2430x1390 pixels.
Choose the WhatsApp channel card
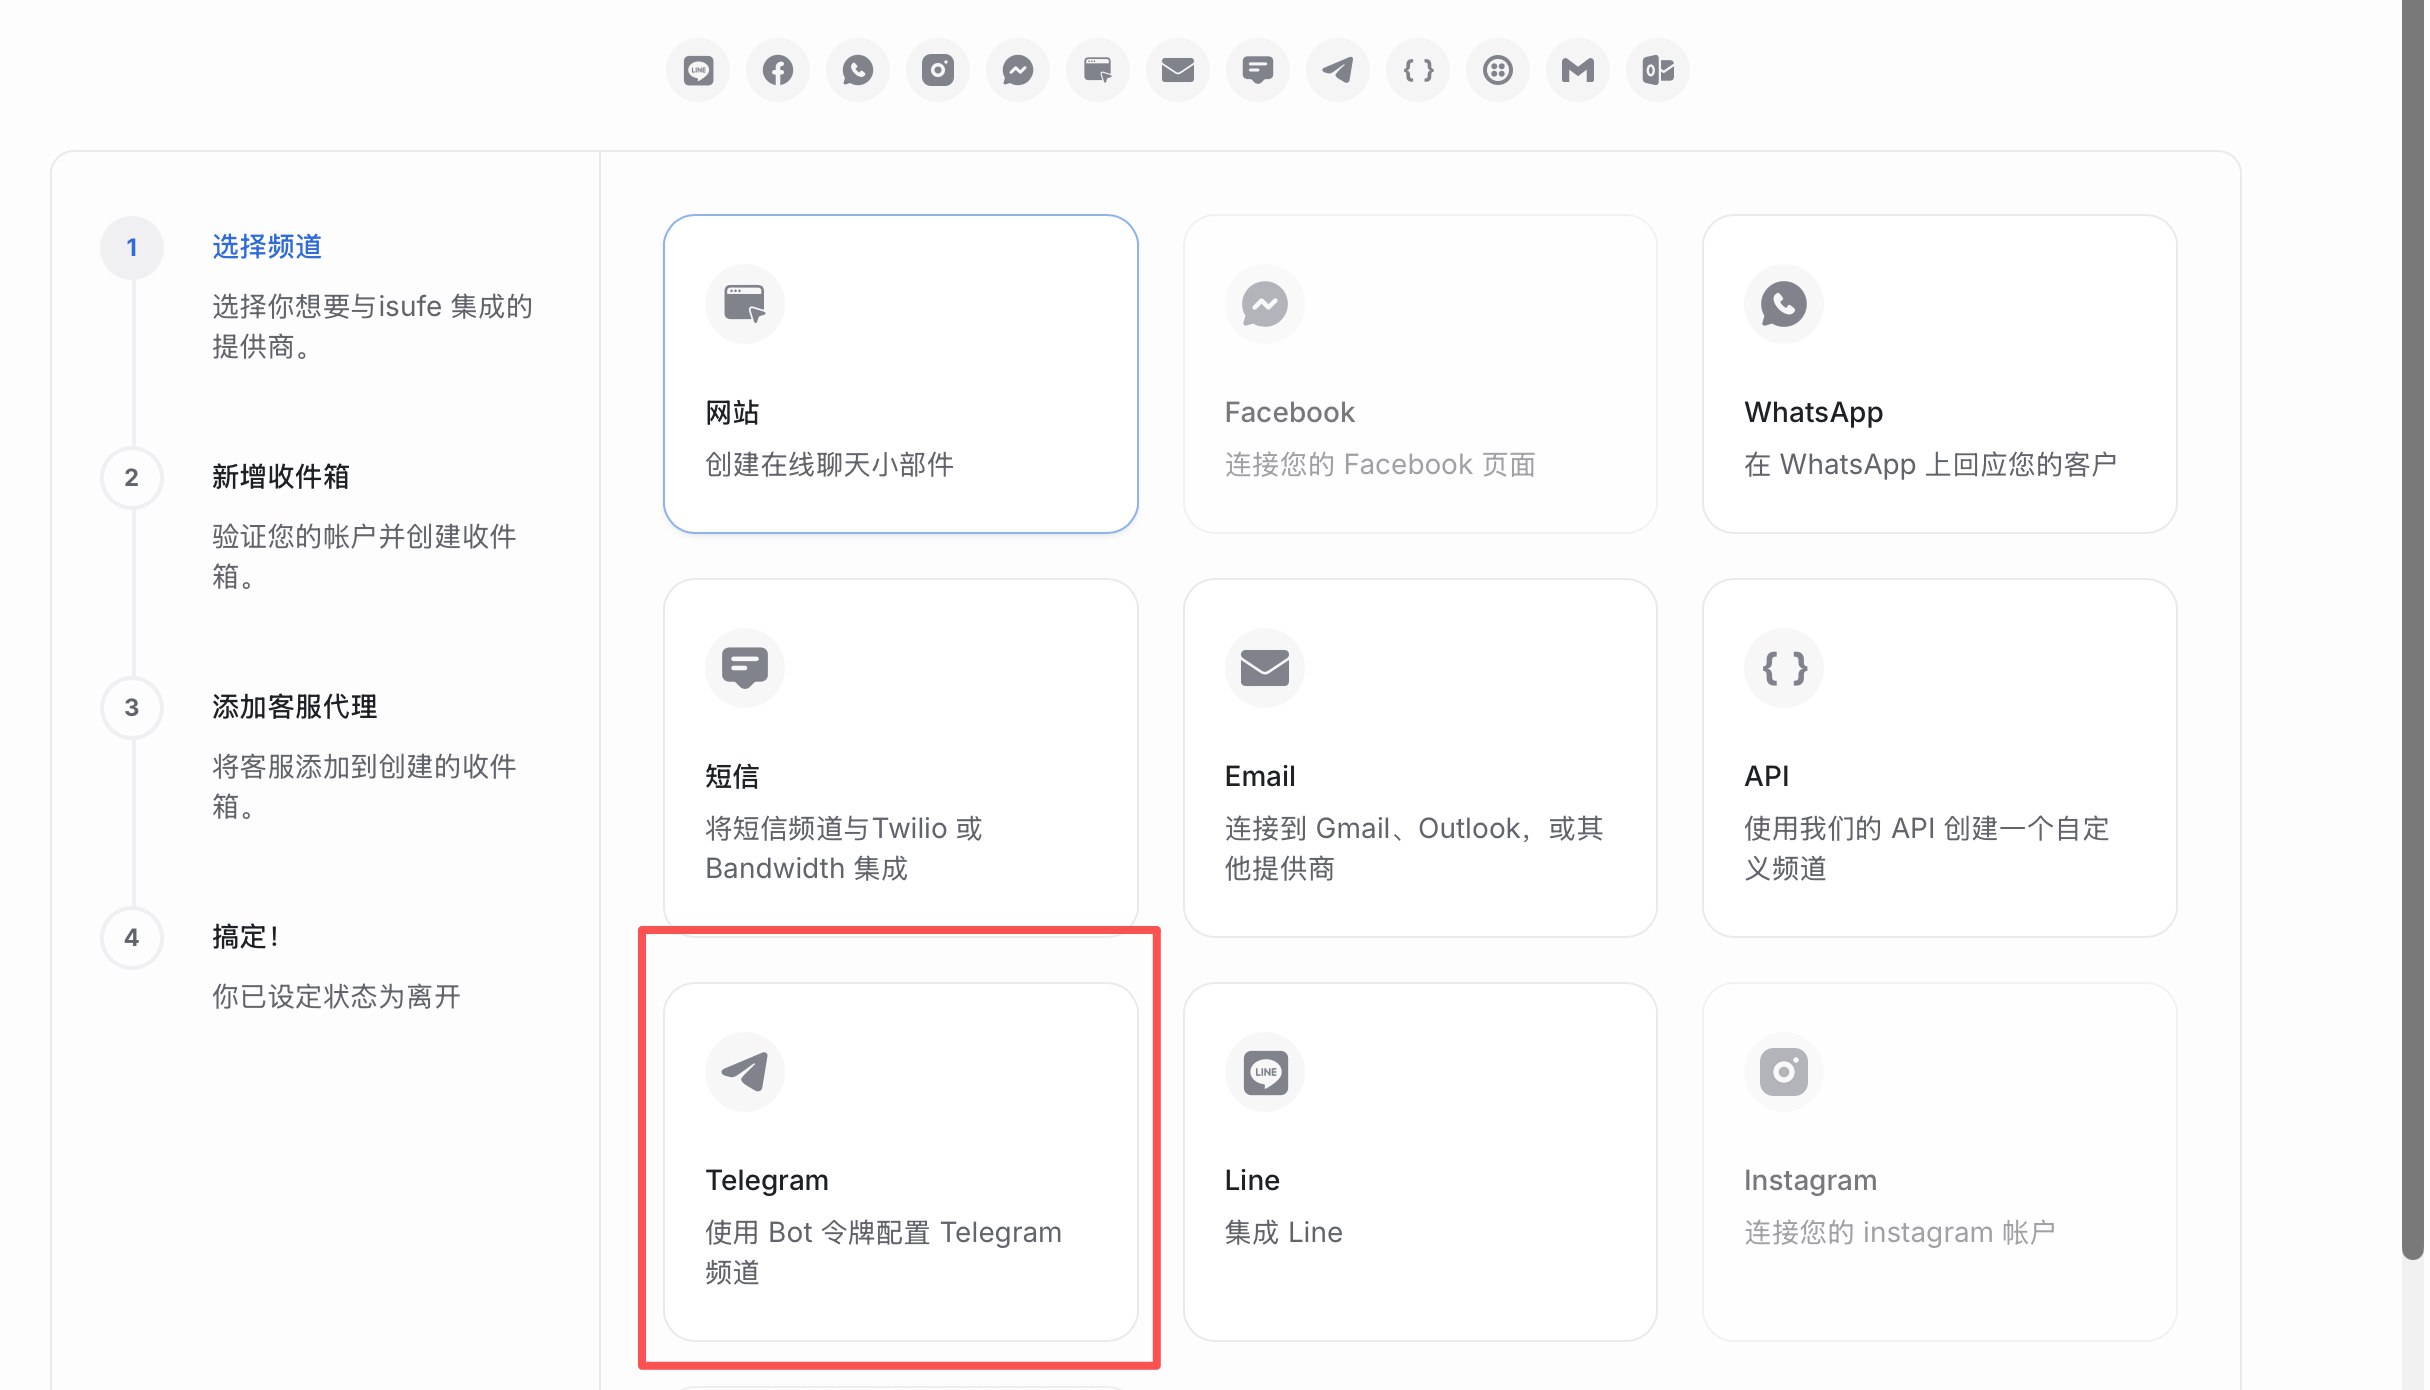coord(1938,373)
